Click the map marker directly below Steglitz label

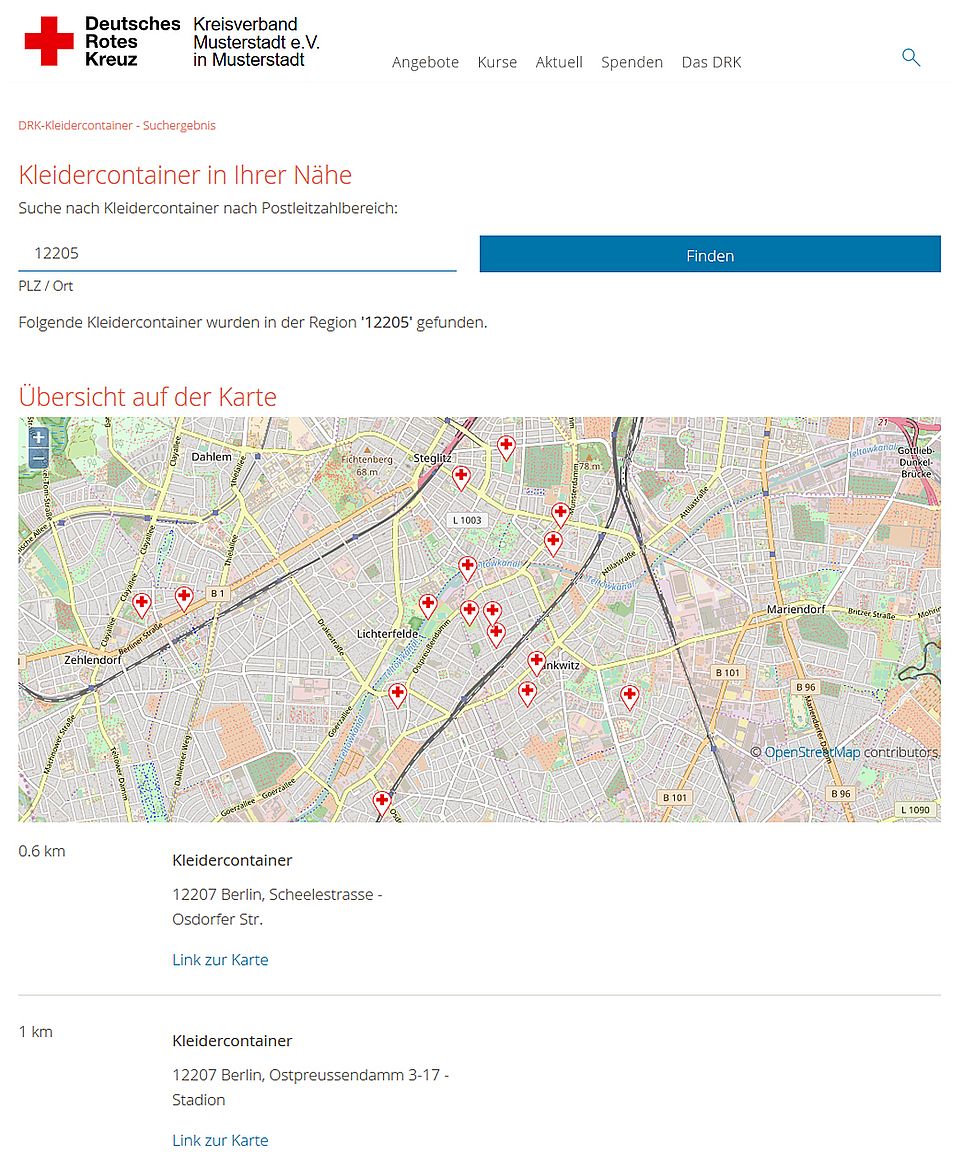pos(461,476)
